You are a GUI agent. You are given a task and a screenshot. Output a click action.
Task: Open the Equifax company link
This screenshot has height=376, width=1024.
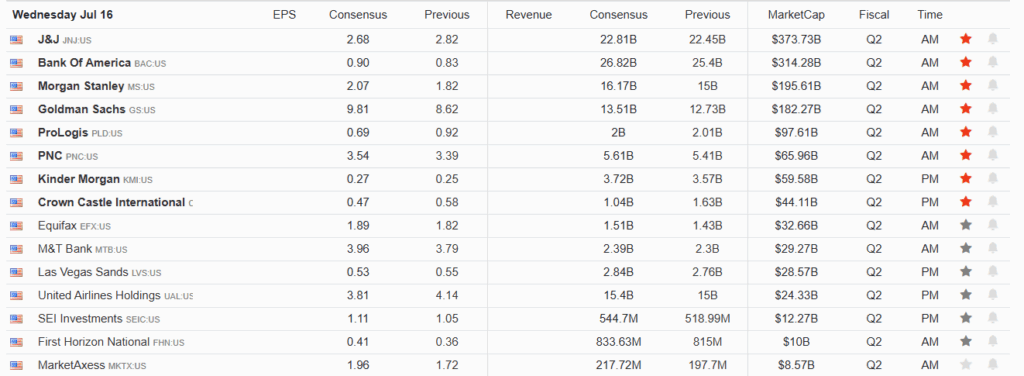coord(57,225)
